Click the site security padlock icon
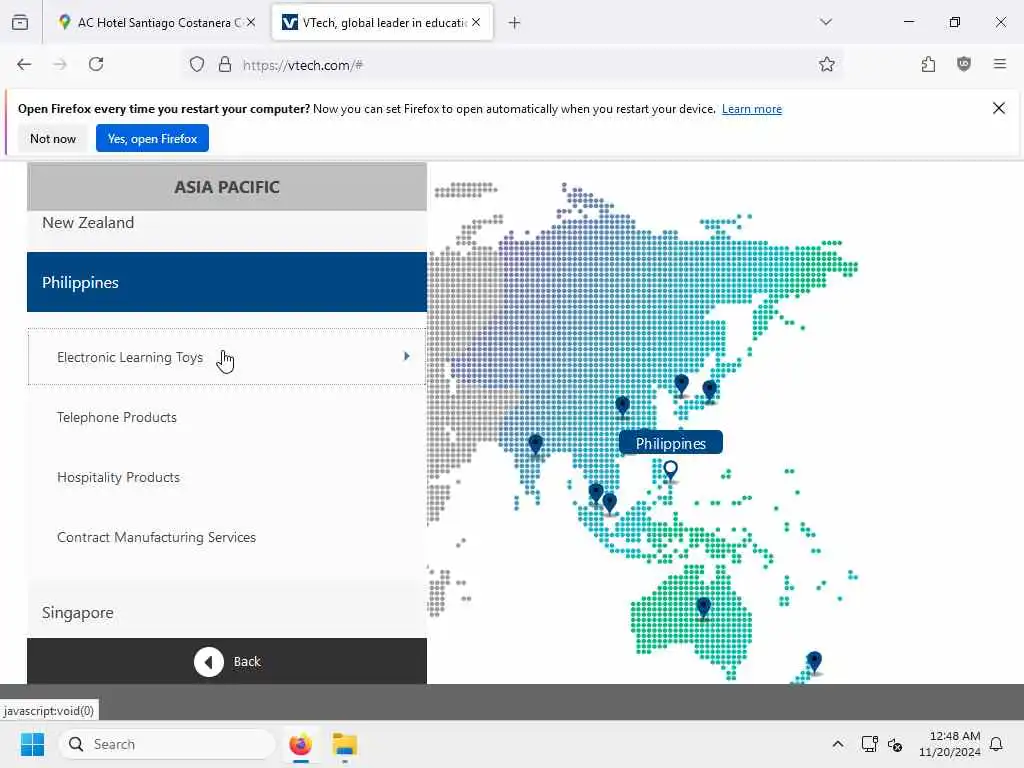This screenshot has height=768, width=1024. coord(225,64)
